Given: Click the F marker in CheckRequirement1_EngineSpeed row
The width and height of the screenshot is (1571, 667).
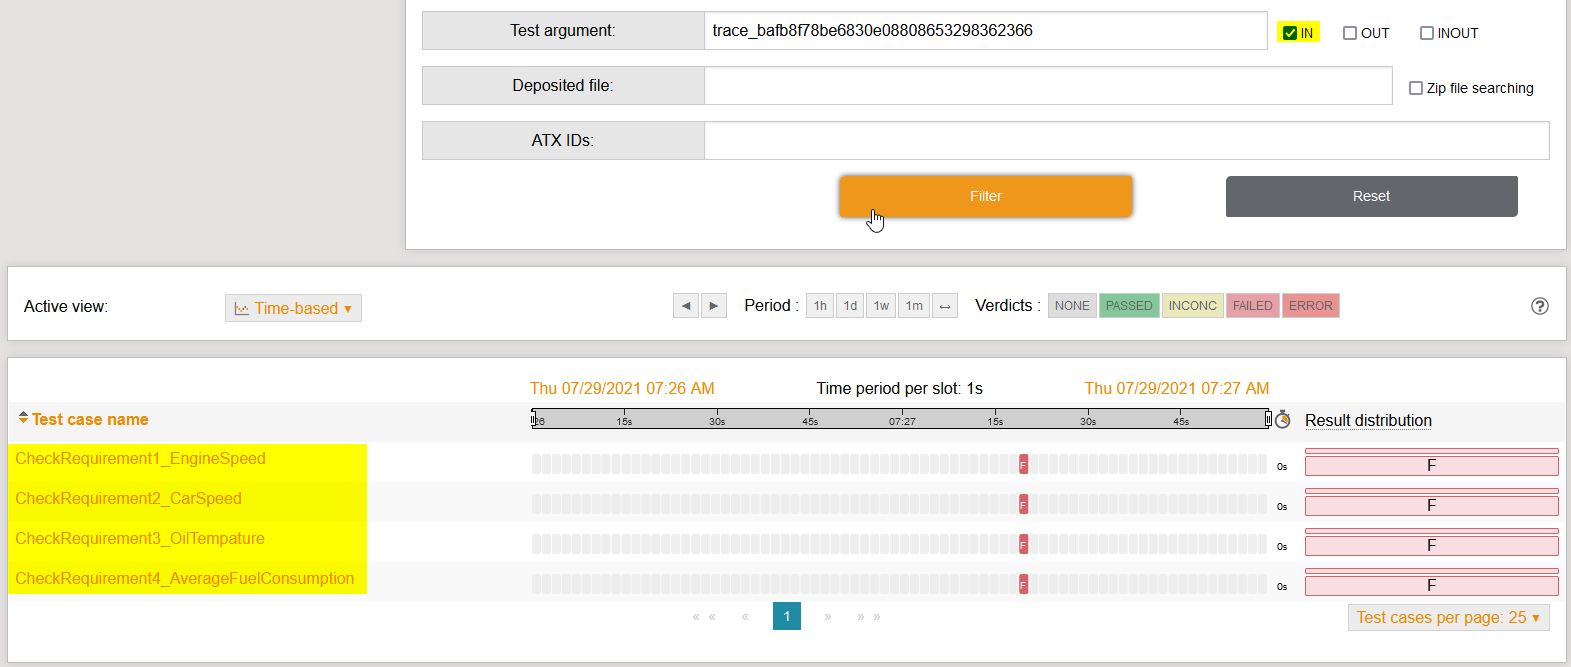Looking at the screenshot, I should (x=1023, y=464).
